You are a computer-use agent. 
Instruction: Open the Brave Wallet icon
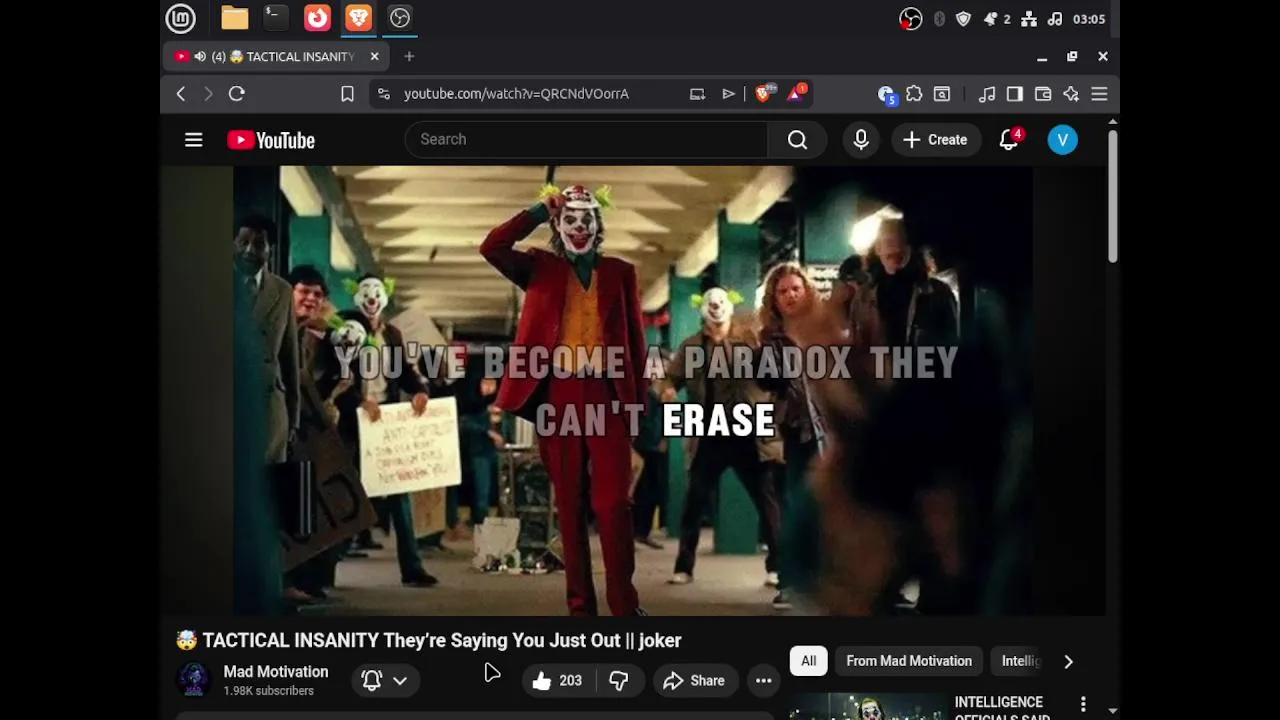[x=1043, y=94]
